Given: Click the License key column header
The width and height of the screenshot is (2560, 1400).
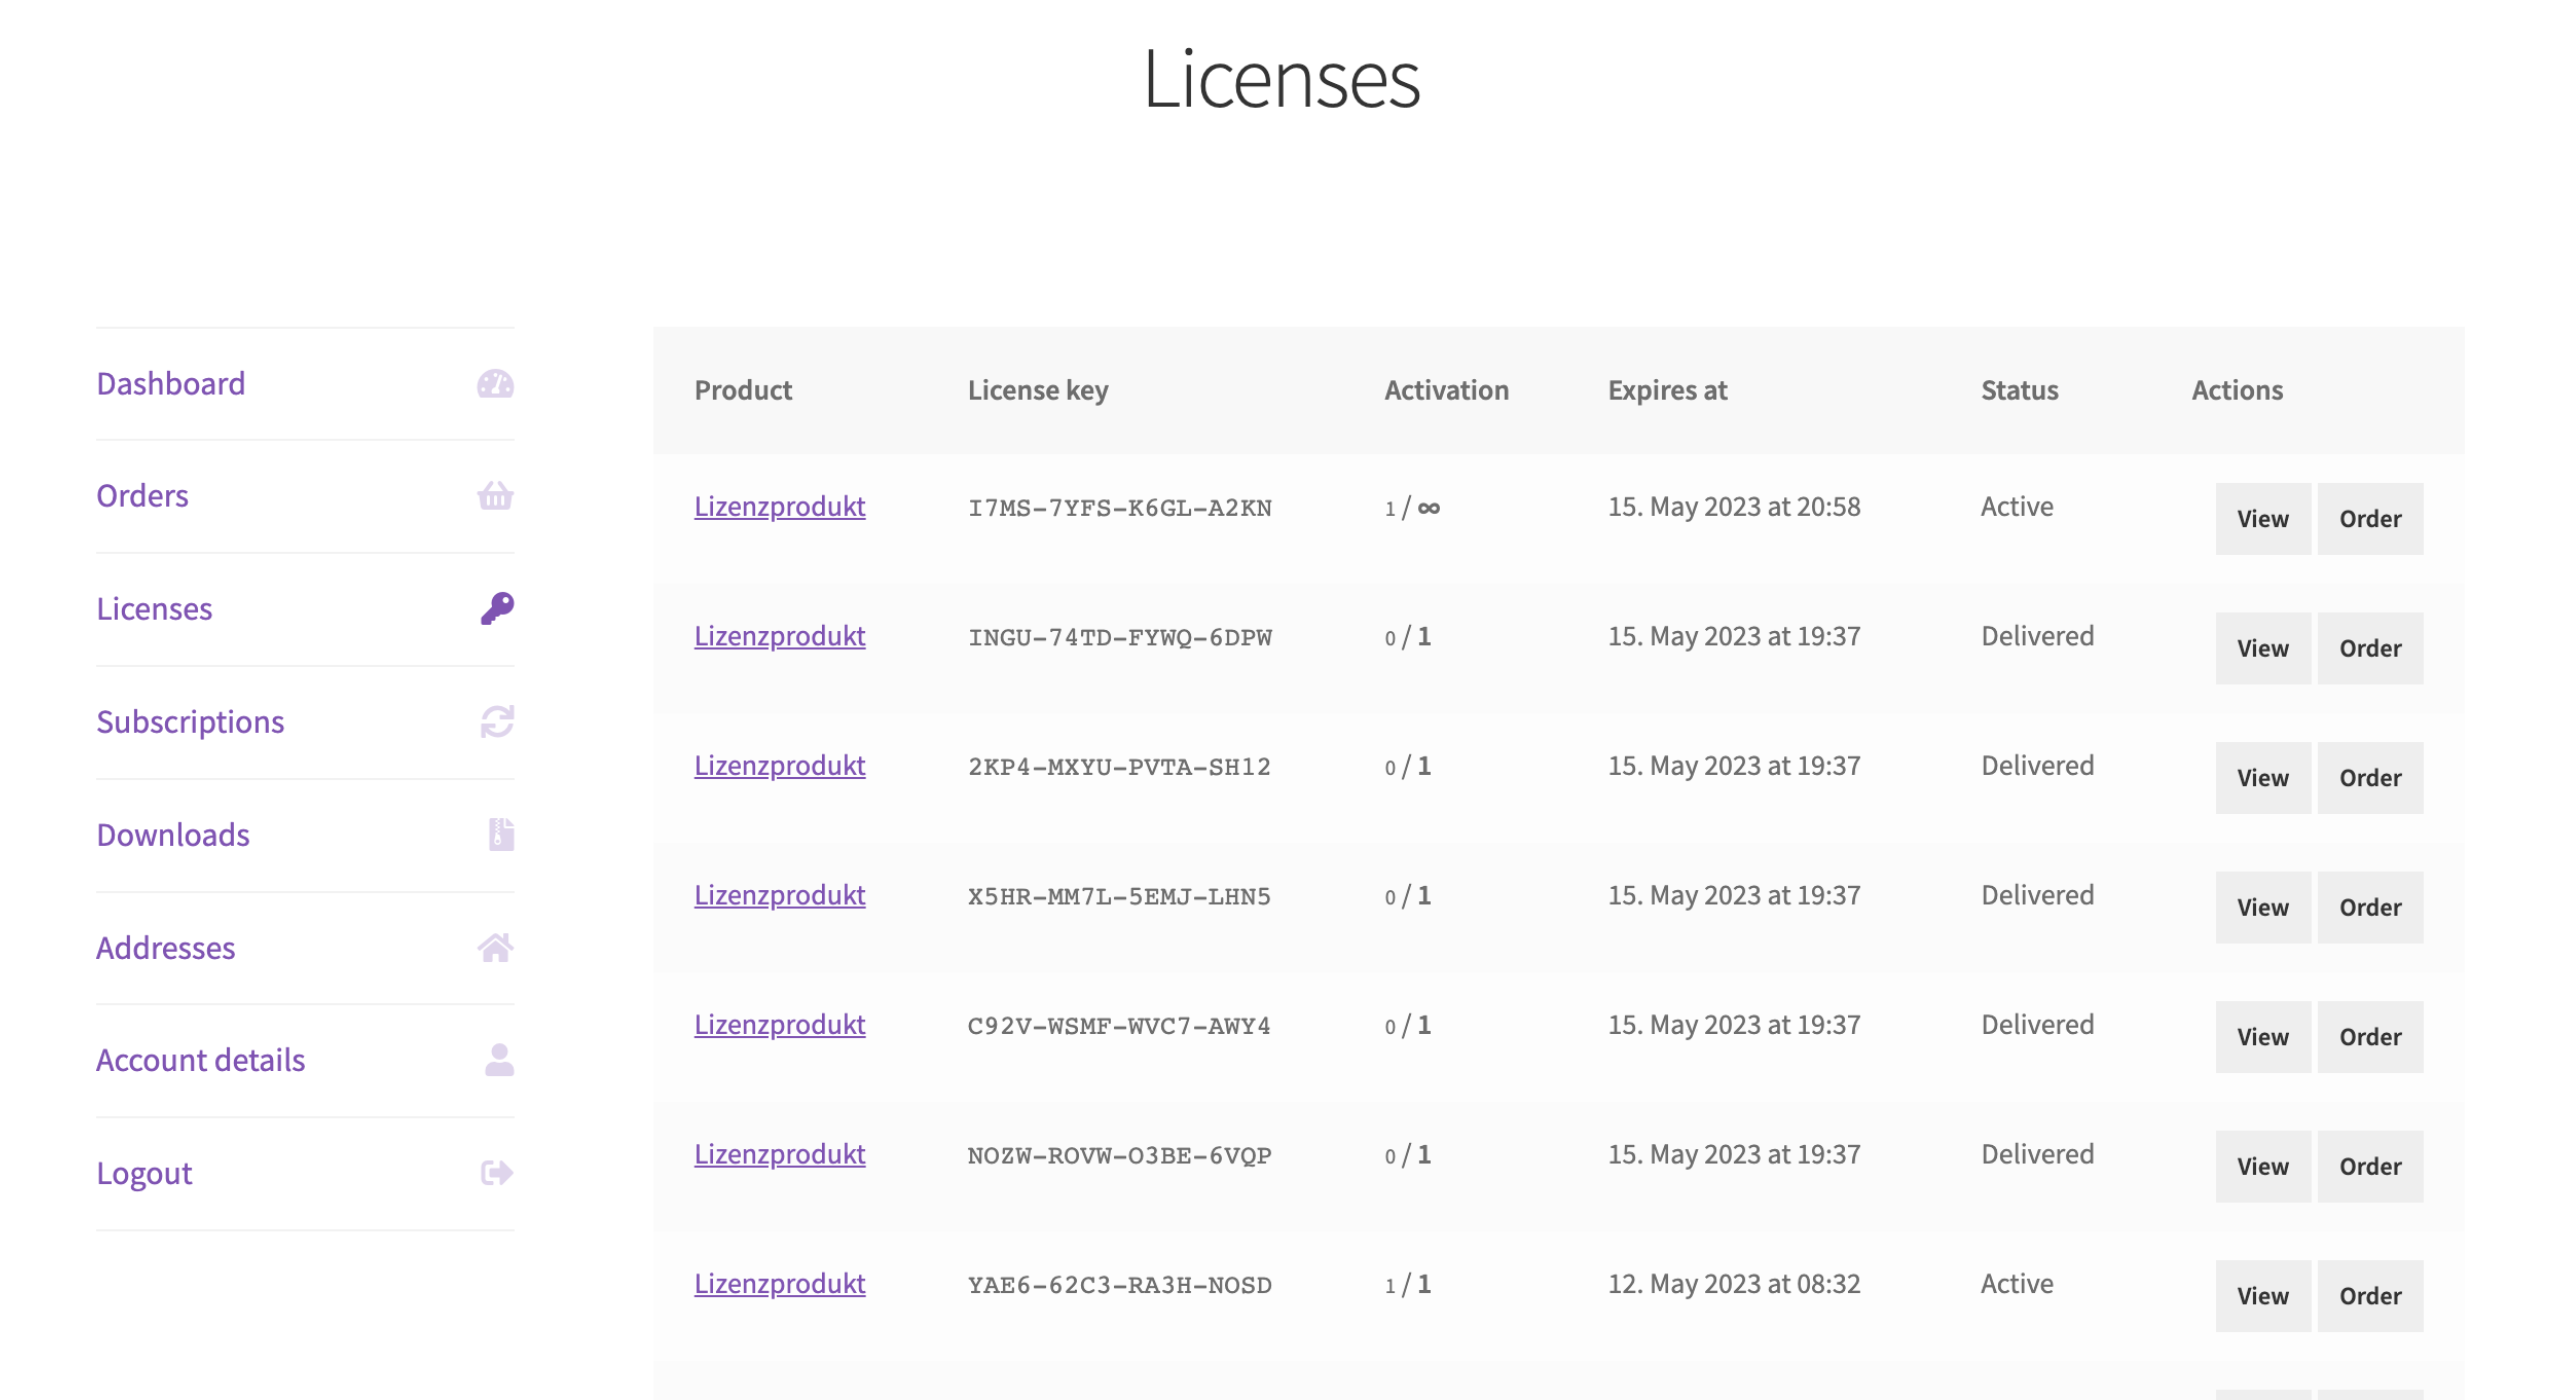Looking at the screenshot, I should point(1038,390).
